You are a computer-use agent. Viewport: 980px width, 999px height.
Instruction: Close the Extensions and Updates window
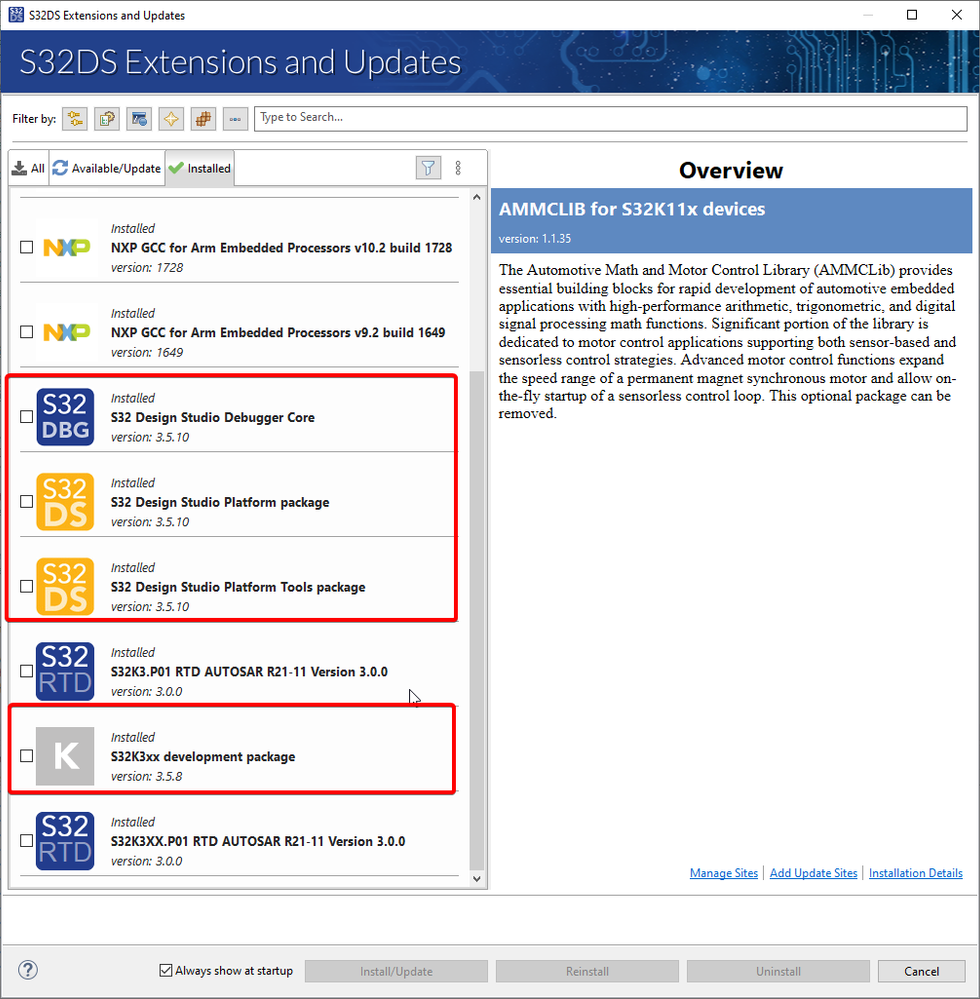pos(956,15)
